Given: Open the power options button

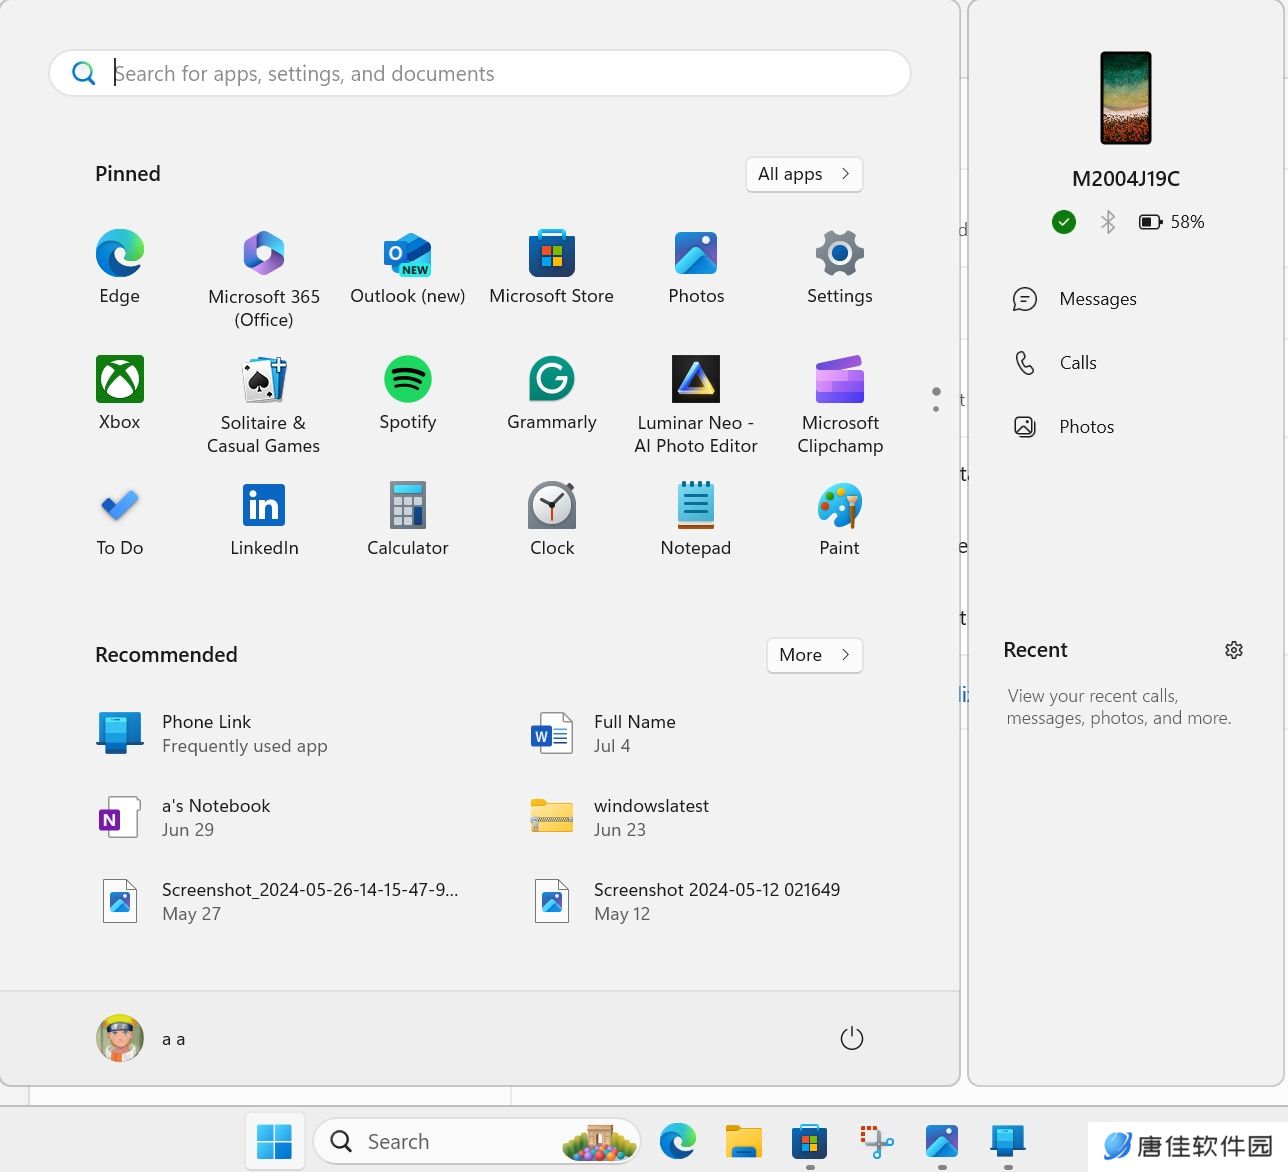Looking at the screenshot, I should [852, 1039].
